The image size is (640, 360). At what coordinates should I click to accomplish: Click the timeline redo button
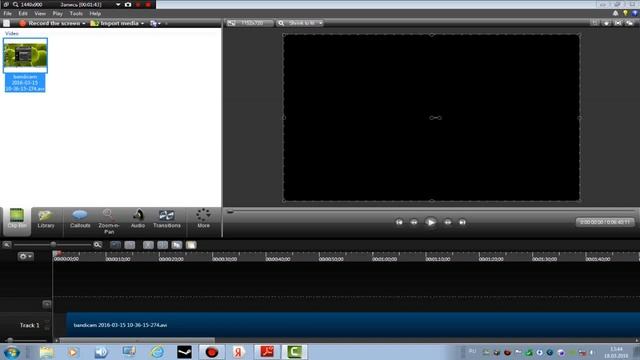pyautogui.click(x=130, y=245)
